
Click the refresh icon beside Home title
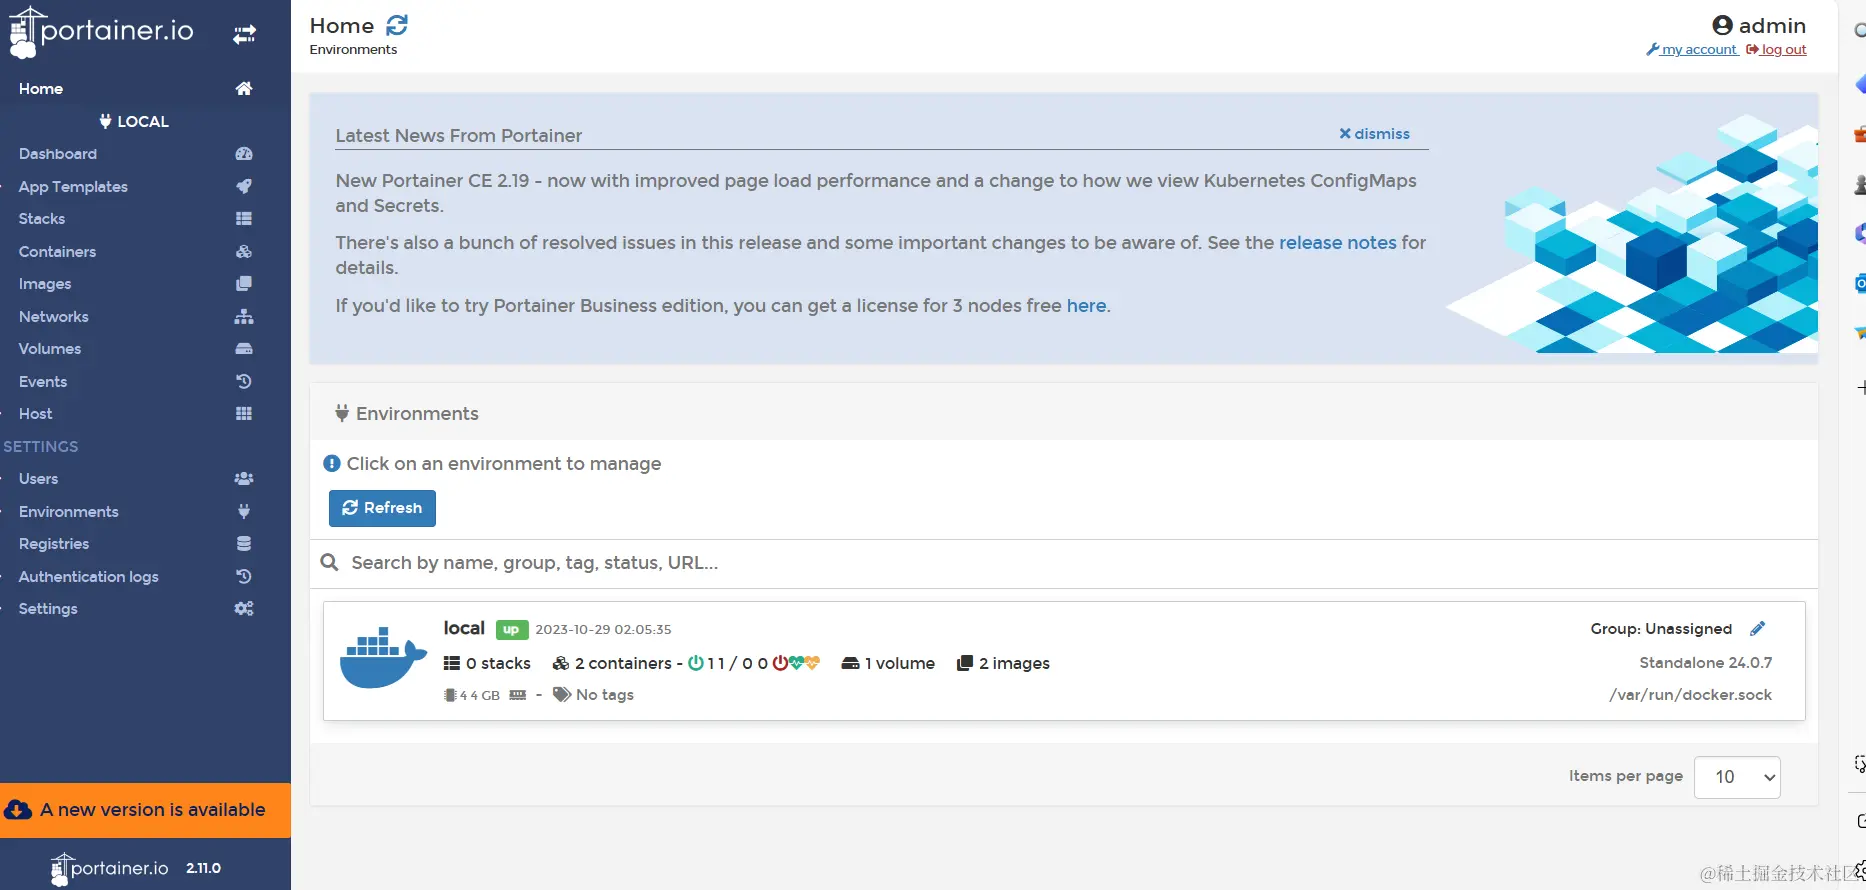click(x=397, y=25)
